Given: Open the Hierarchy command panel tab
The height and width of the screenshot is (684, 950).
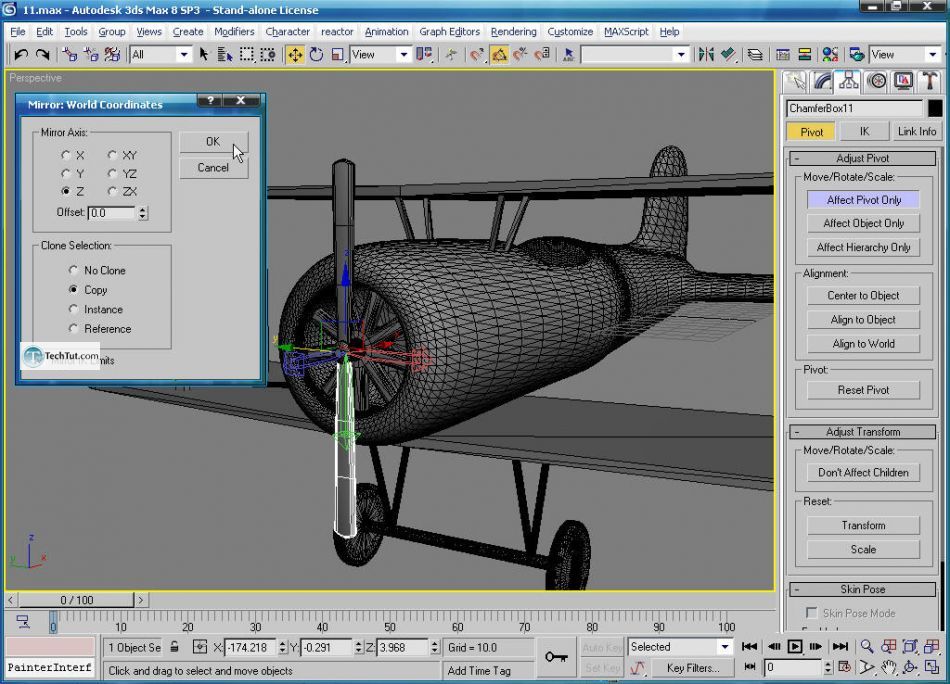Looking at the screenshot, I should (848, 81).
